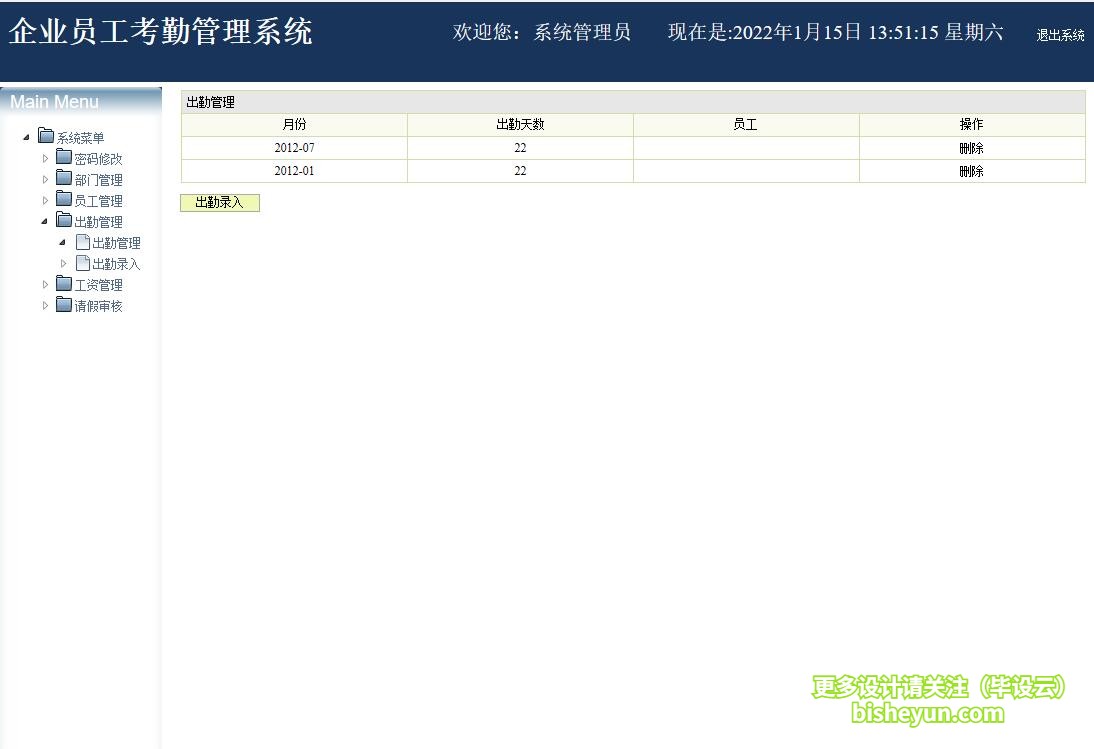Click the 请假审核 folder icon
Image resolution: width=1094 pixels, height=749 pixels.
(64, 305)
